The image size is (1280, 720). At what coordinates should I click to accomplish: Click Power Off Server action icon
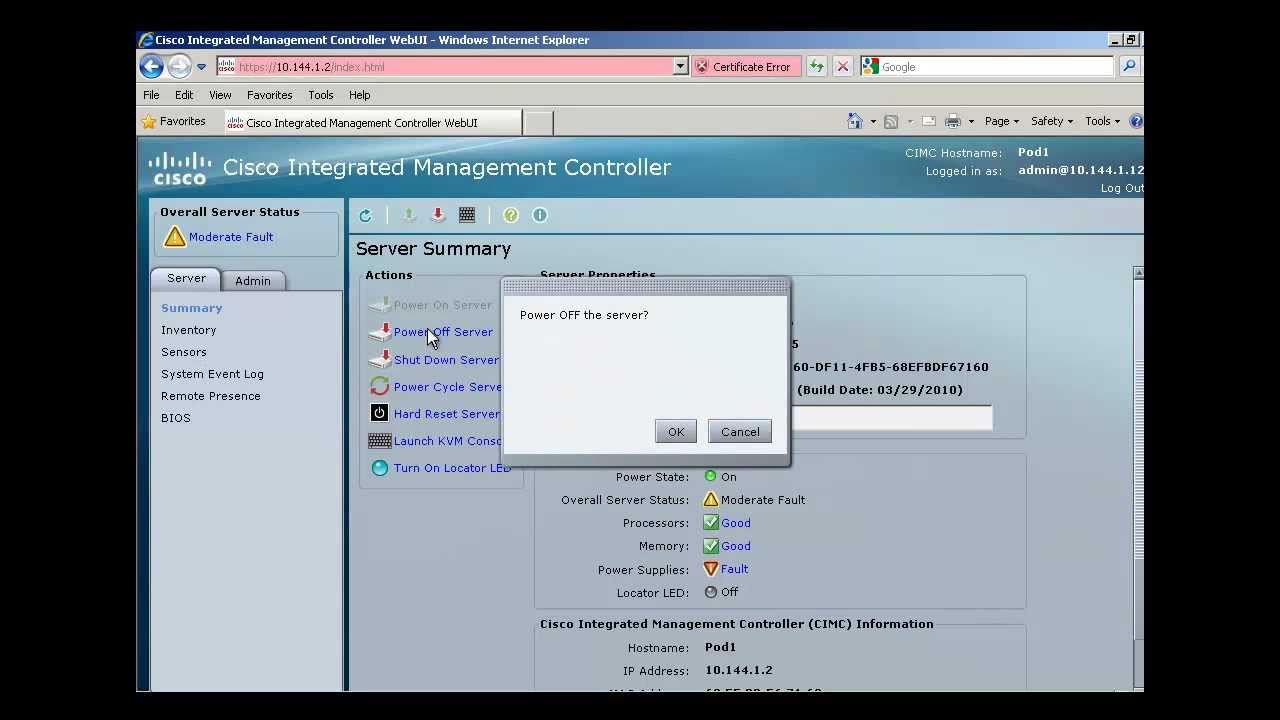[x=380, y=332]
